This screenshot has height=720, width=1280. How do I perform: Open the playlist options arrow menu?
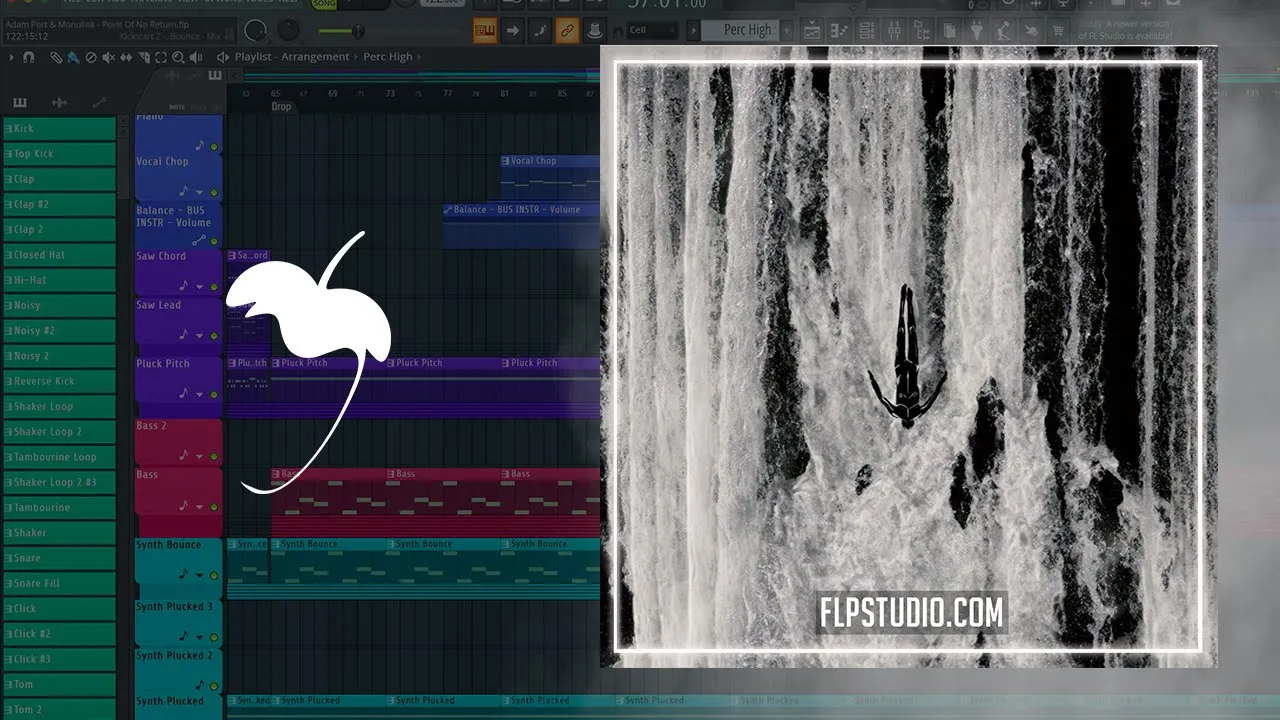11,57
